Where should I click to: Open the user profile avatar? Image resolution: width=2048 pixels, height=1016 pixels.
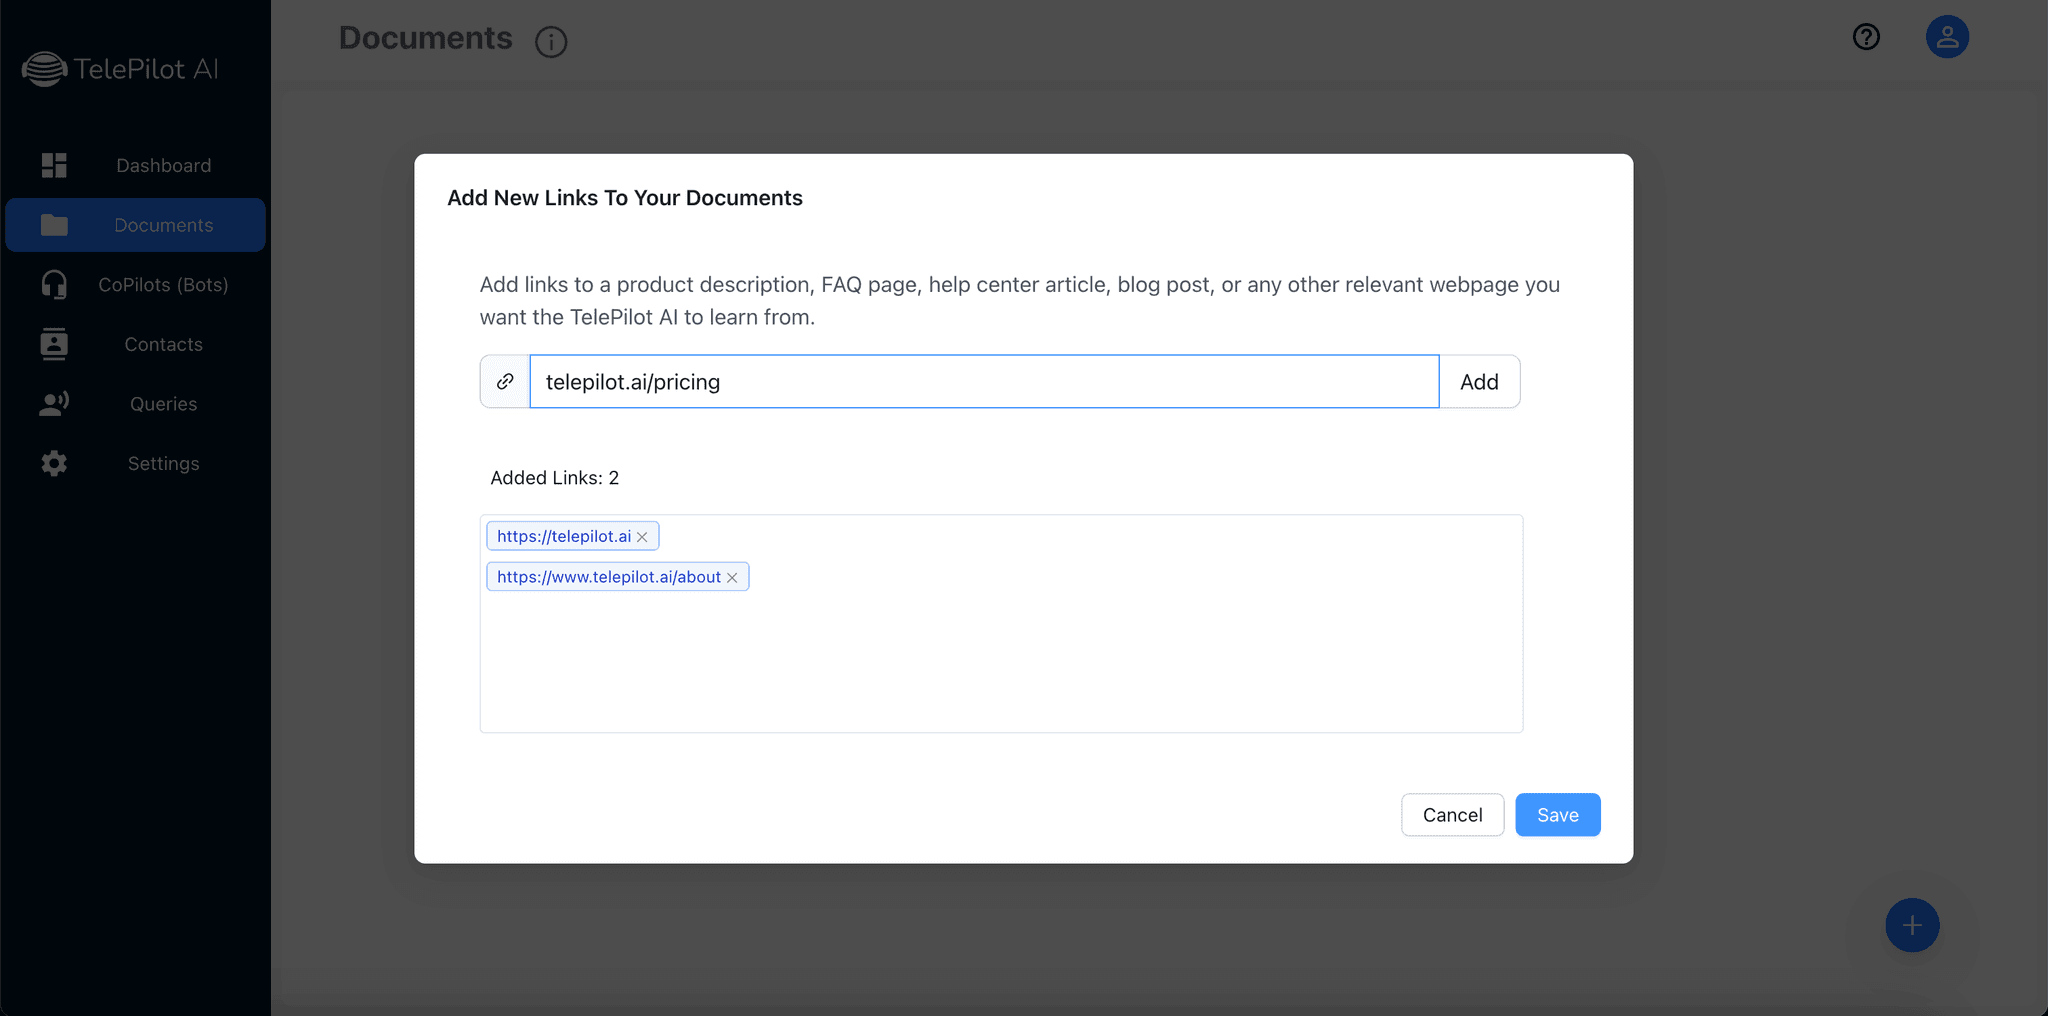(x=1947, y=37)
